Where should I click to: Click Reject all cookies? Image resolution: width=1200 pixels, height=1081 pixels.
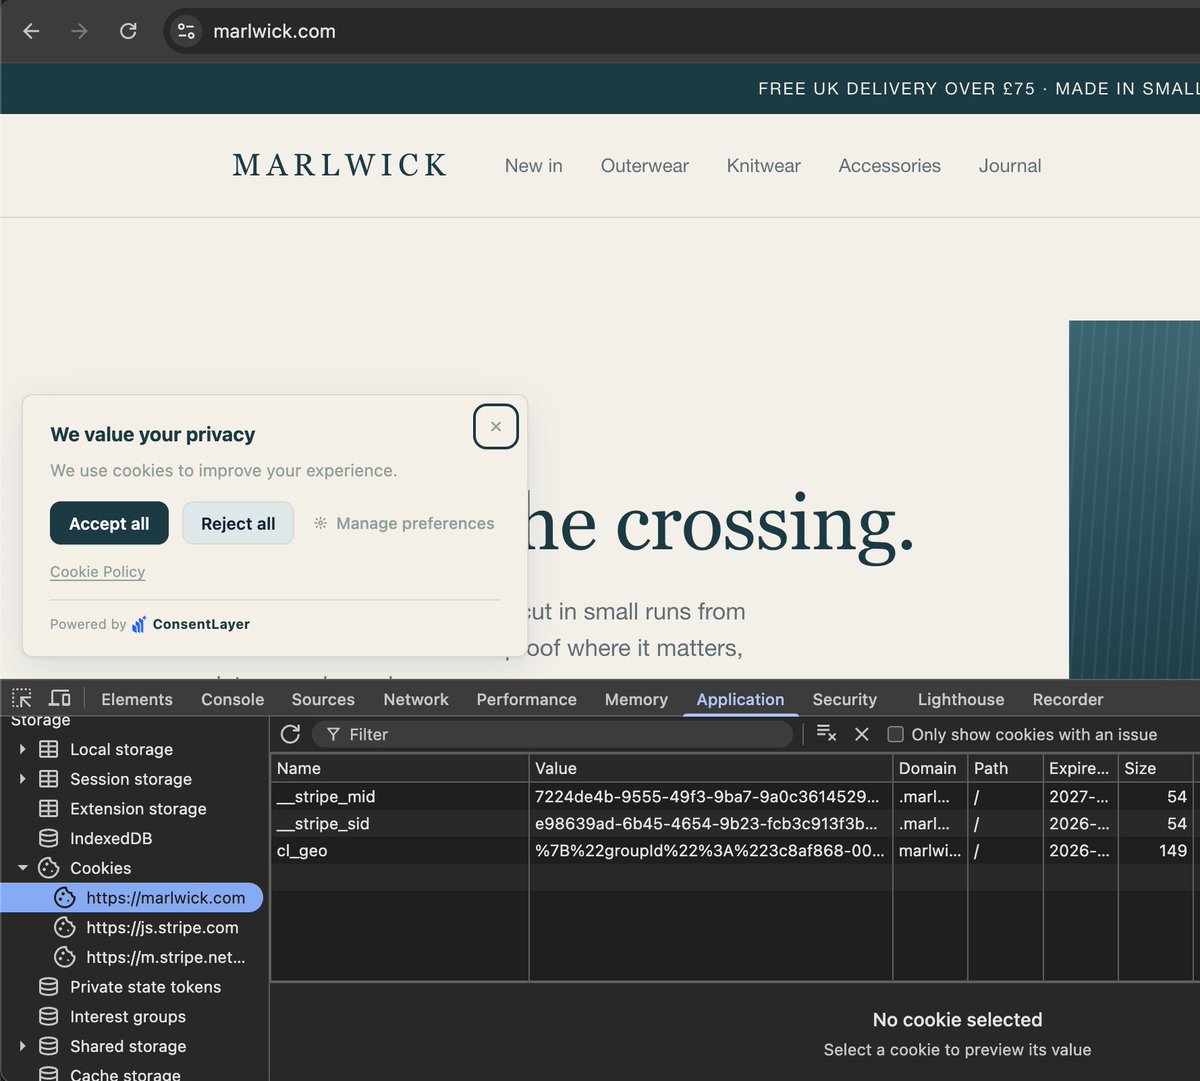pos(238,524)
